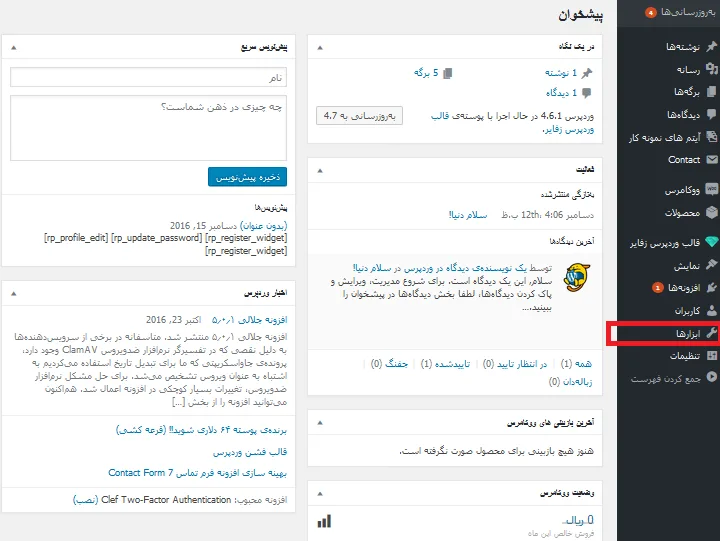
Task: Click the updates count badge 4
Action: [x=650, y=12]
